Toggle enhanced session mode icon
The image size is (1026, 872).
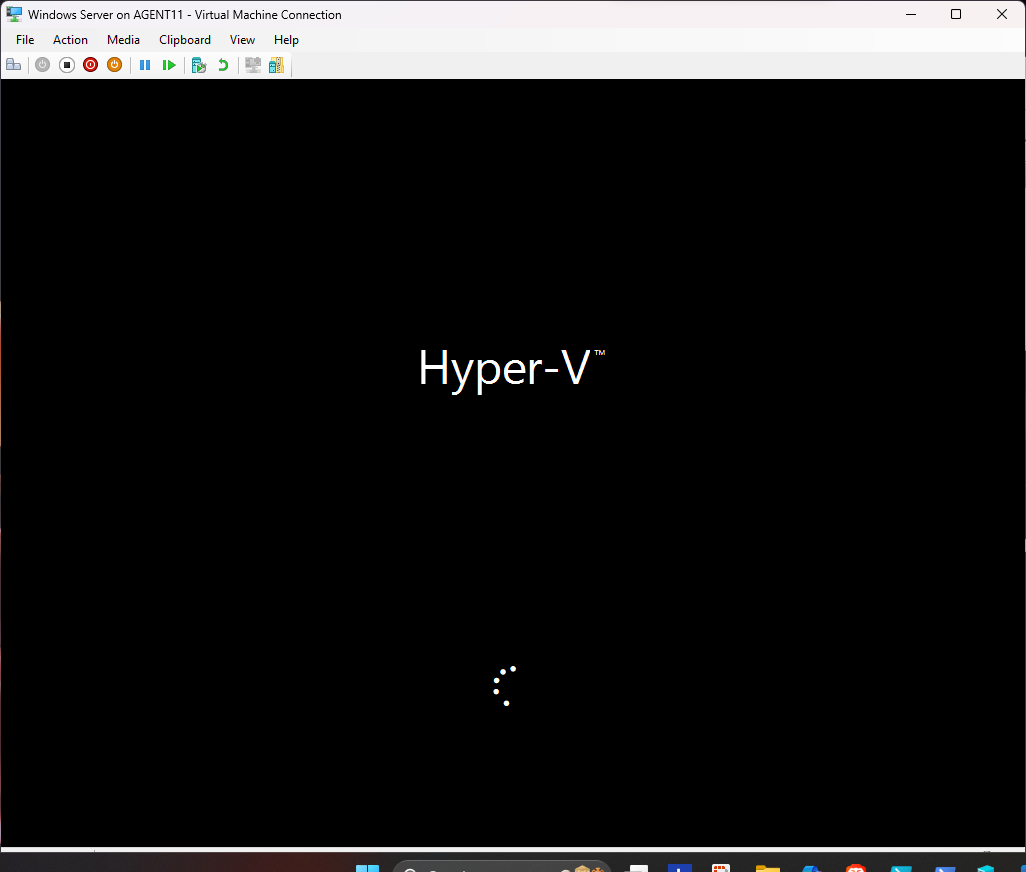[253, 65]
